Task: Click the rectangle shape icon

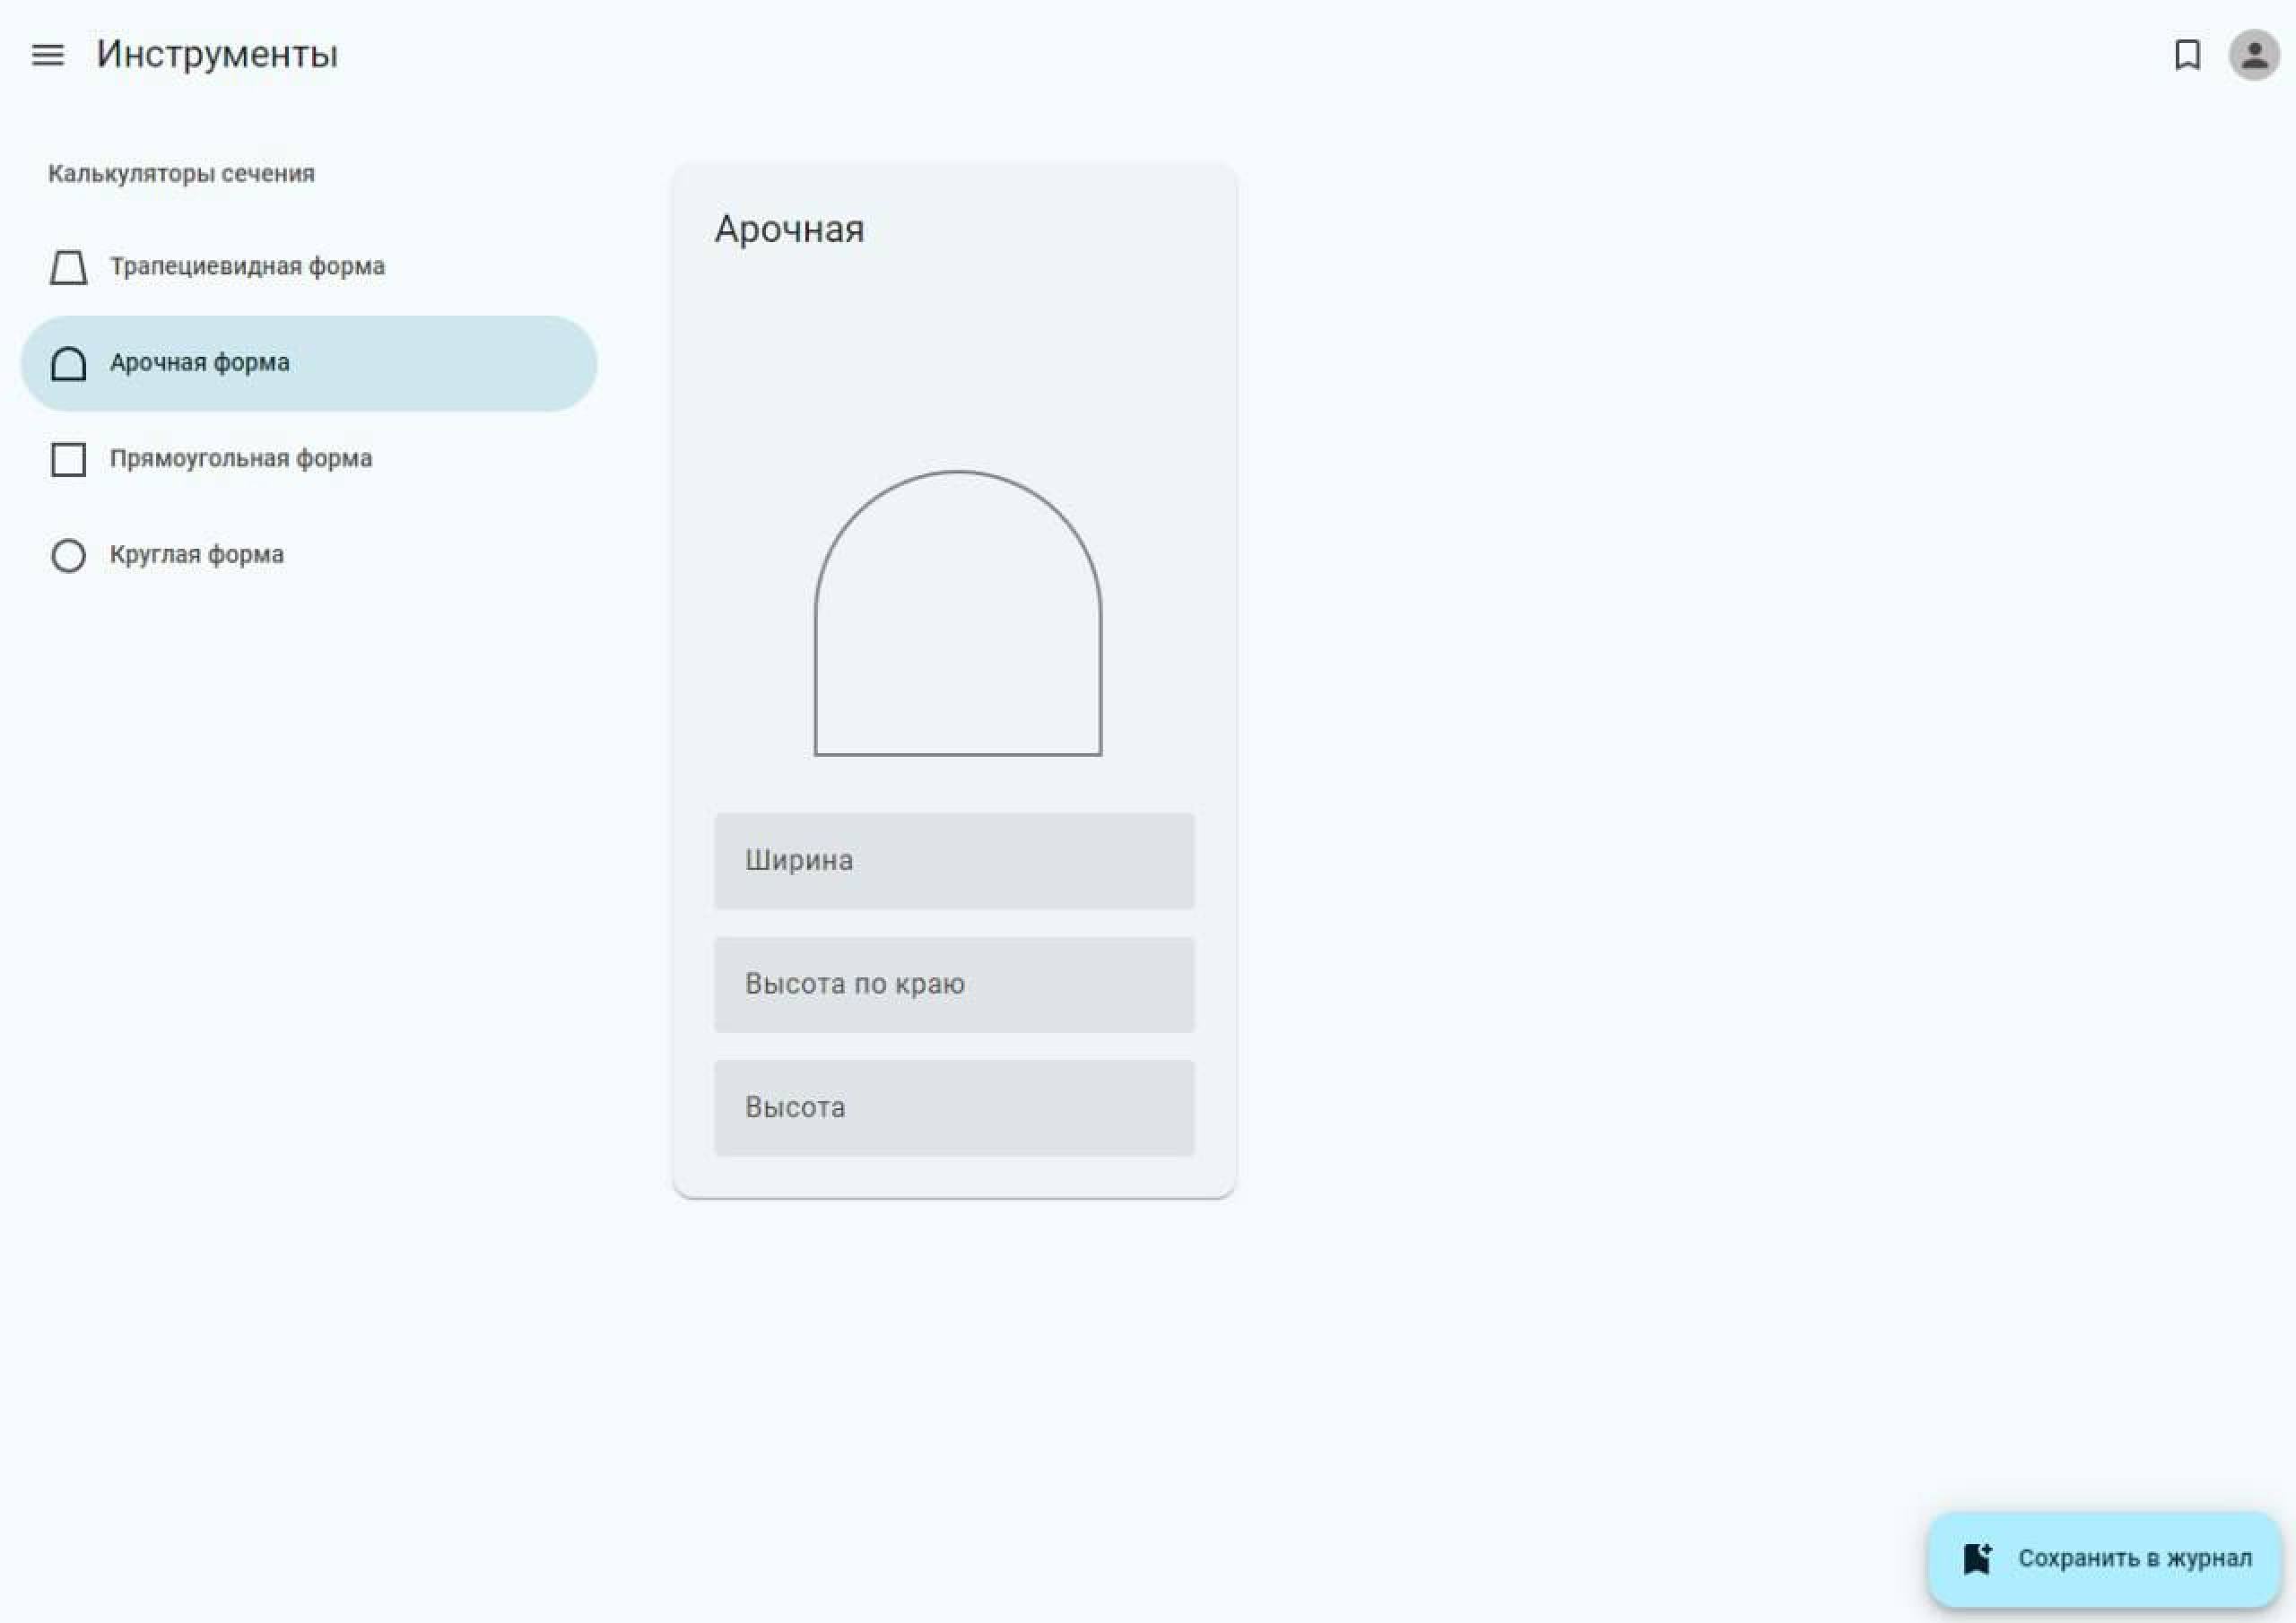Action: point(68,460)
